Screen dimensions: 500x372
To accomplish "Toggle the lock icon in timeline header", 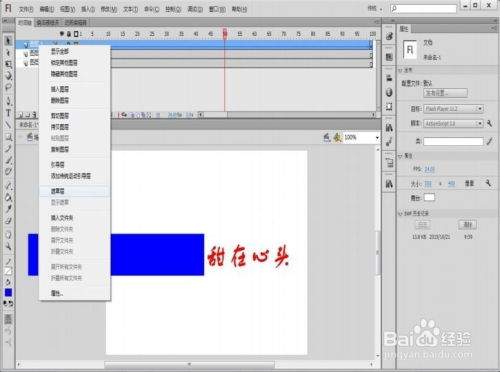I will pyautogui.click(x=69, y=34).
